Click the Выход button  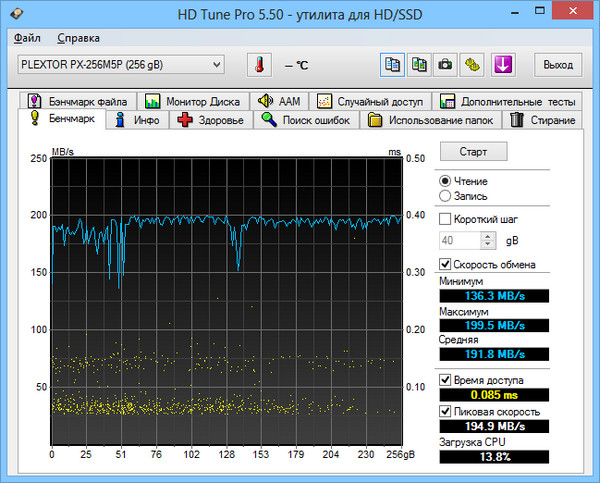coord(558,65)
